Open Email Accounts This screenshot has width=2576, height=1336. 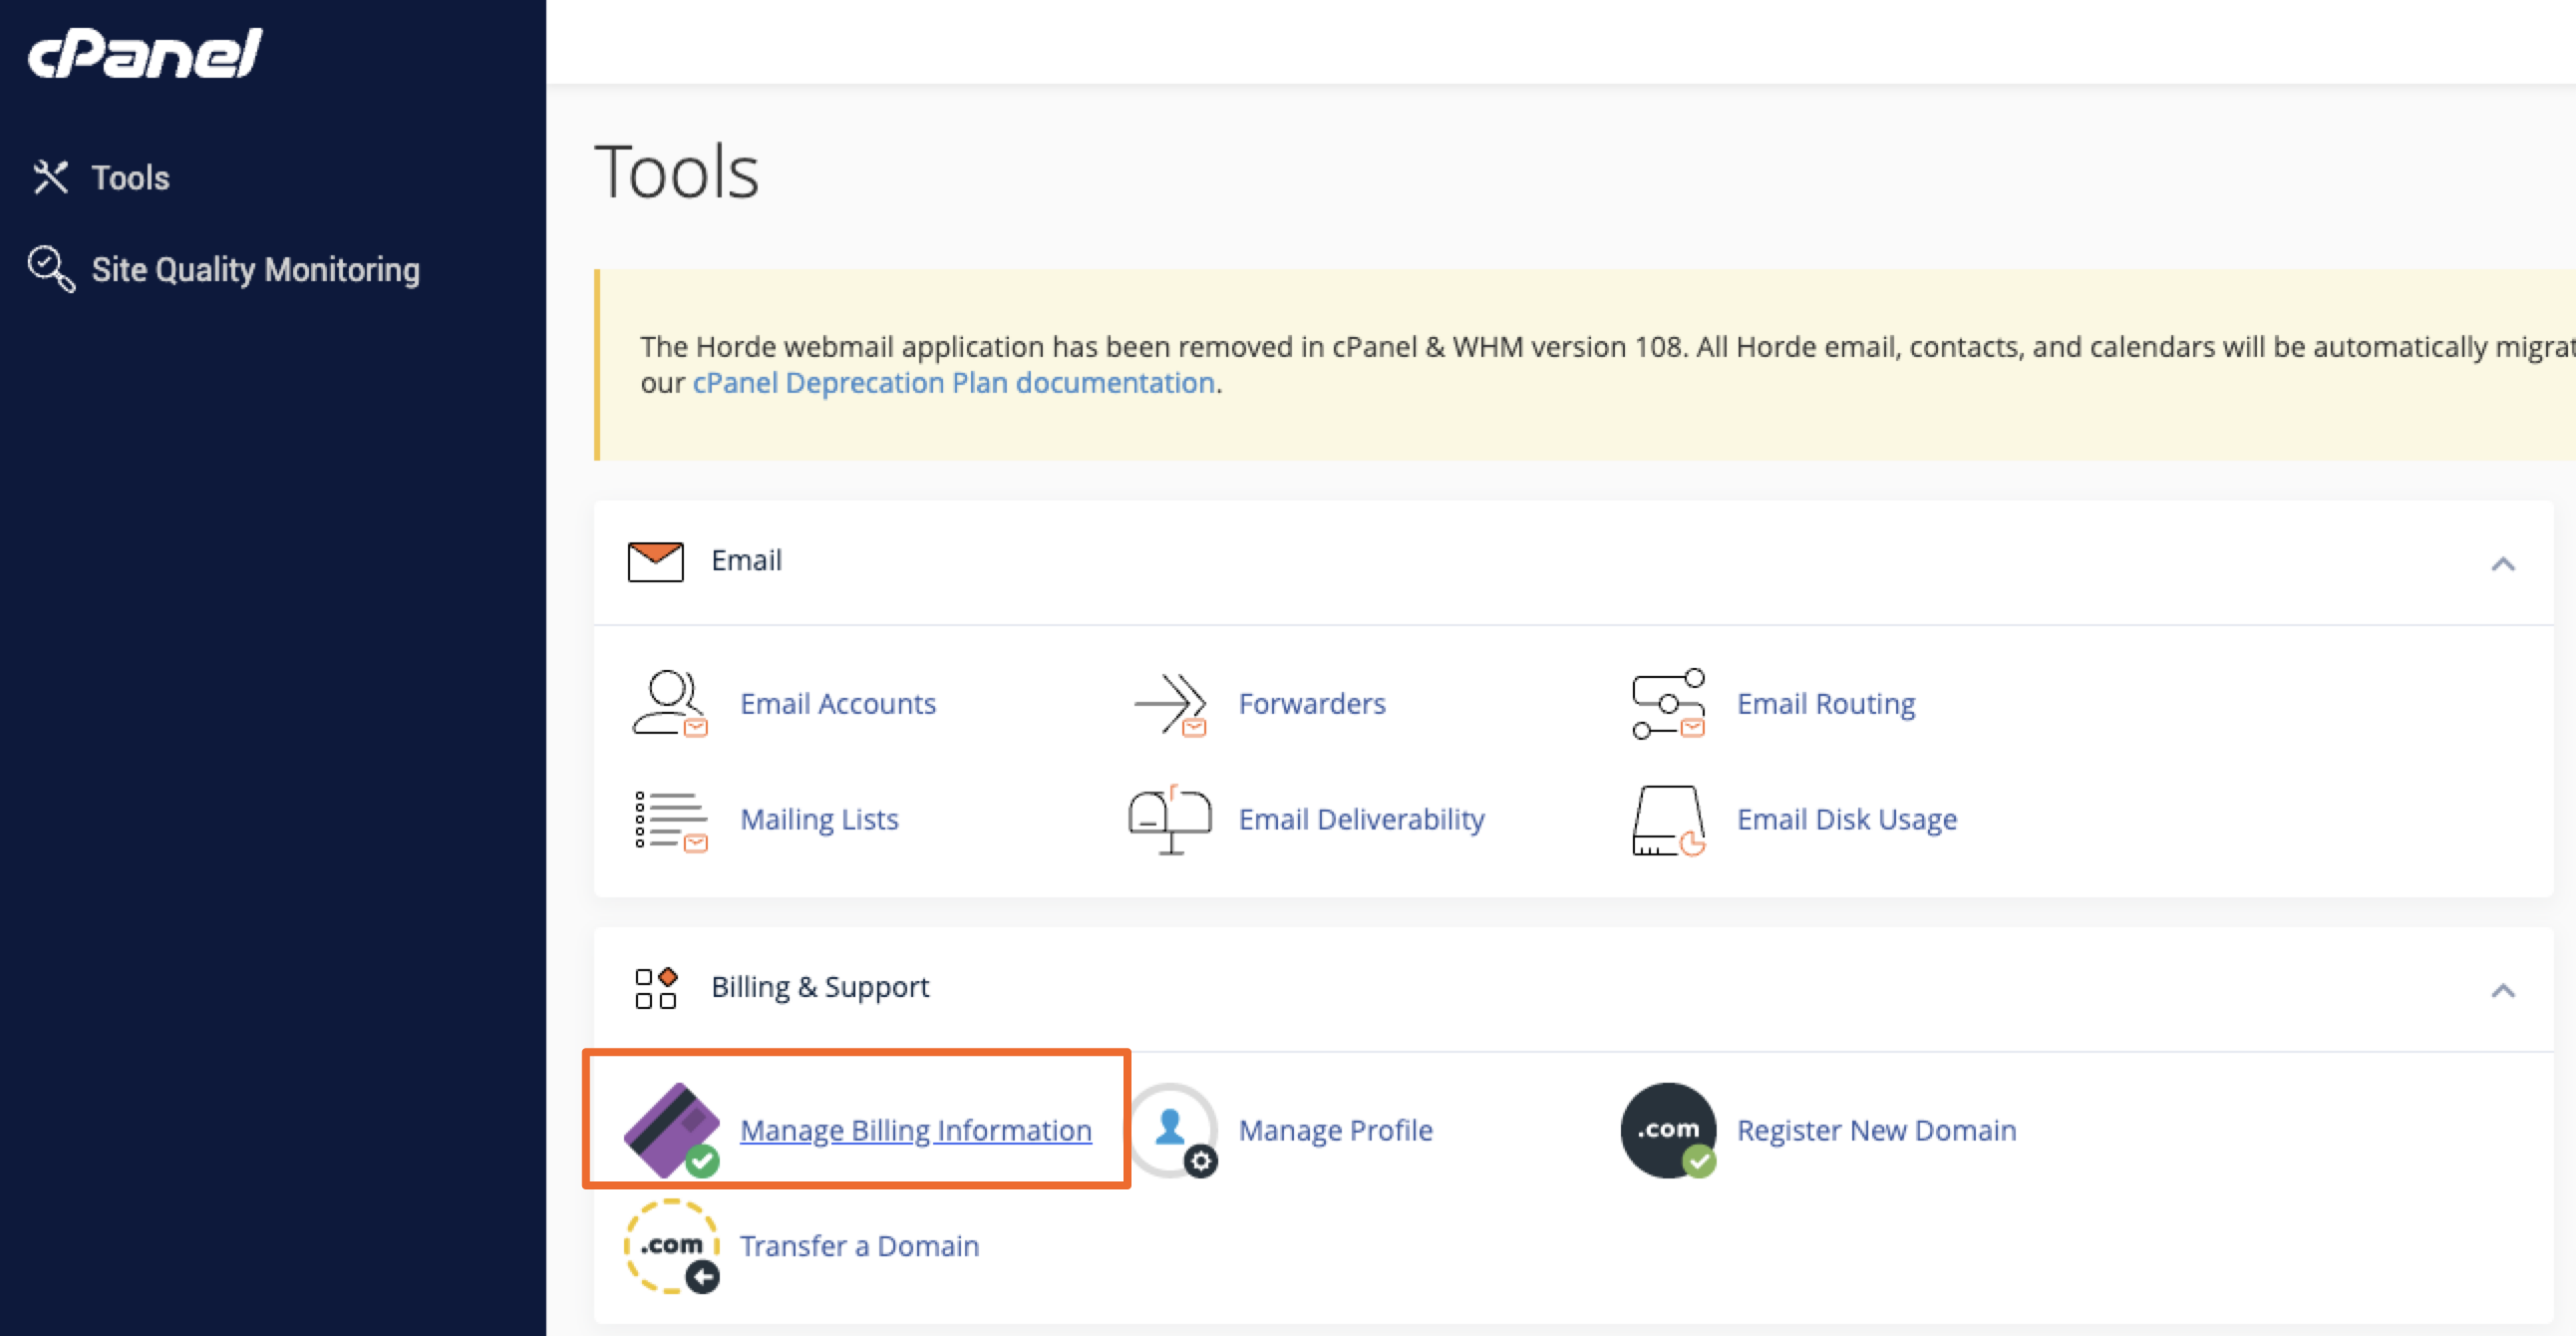837,704
